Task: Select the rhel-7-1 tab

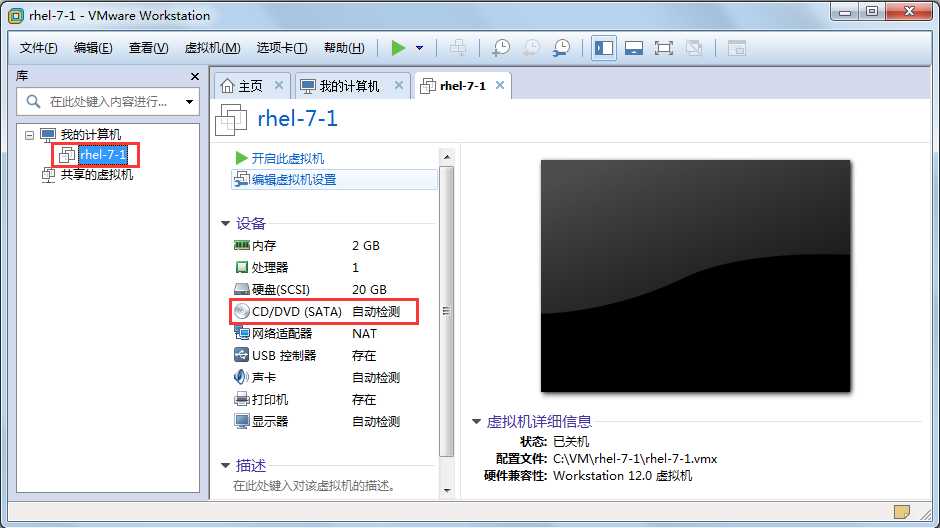Action: pyautogui.click(x=462, y=86)
